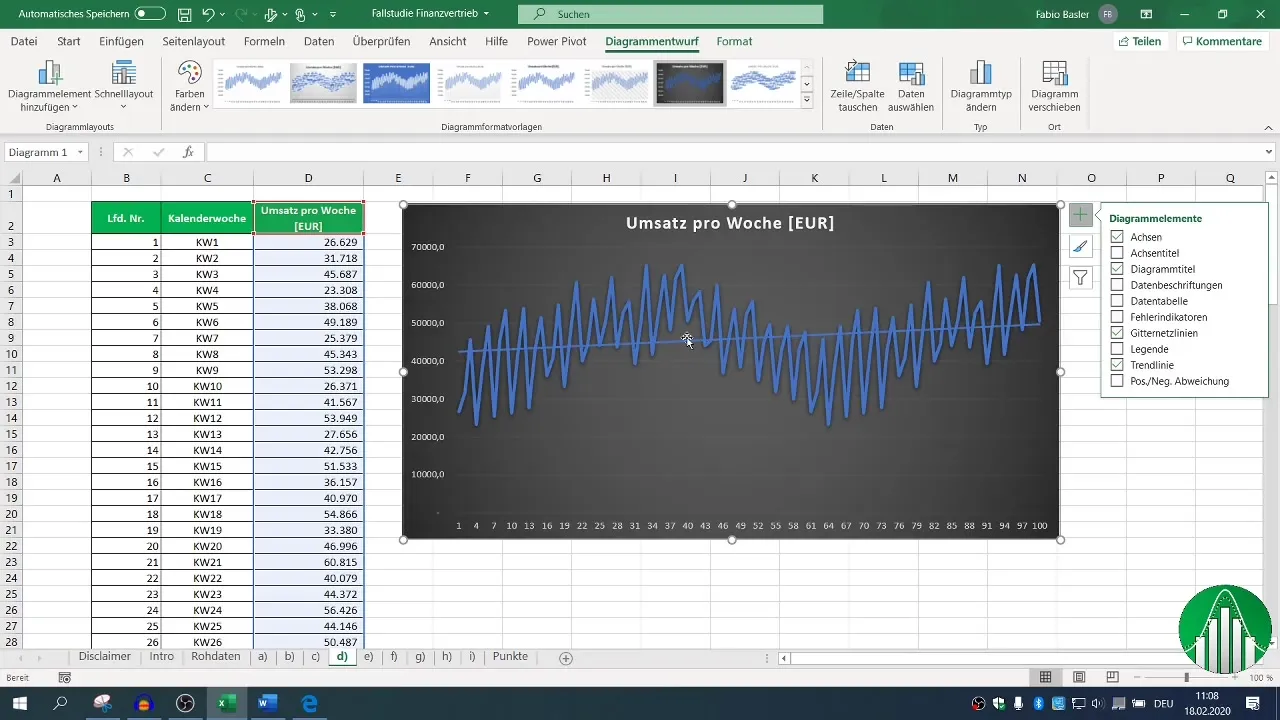Open Farben ändern palette
1280x720 pixels.
tap(189, 87)
